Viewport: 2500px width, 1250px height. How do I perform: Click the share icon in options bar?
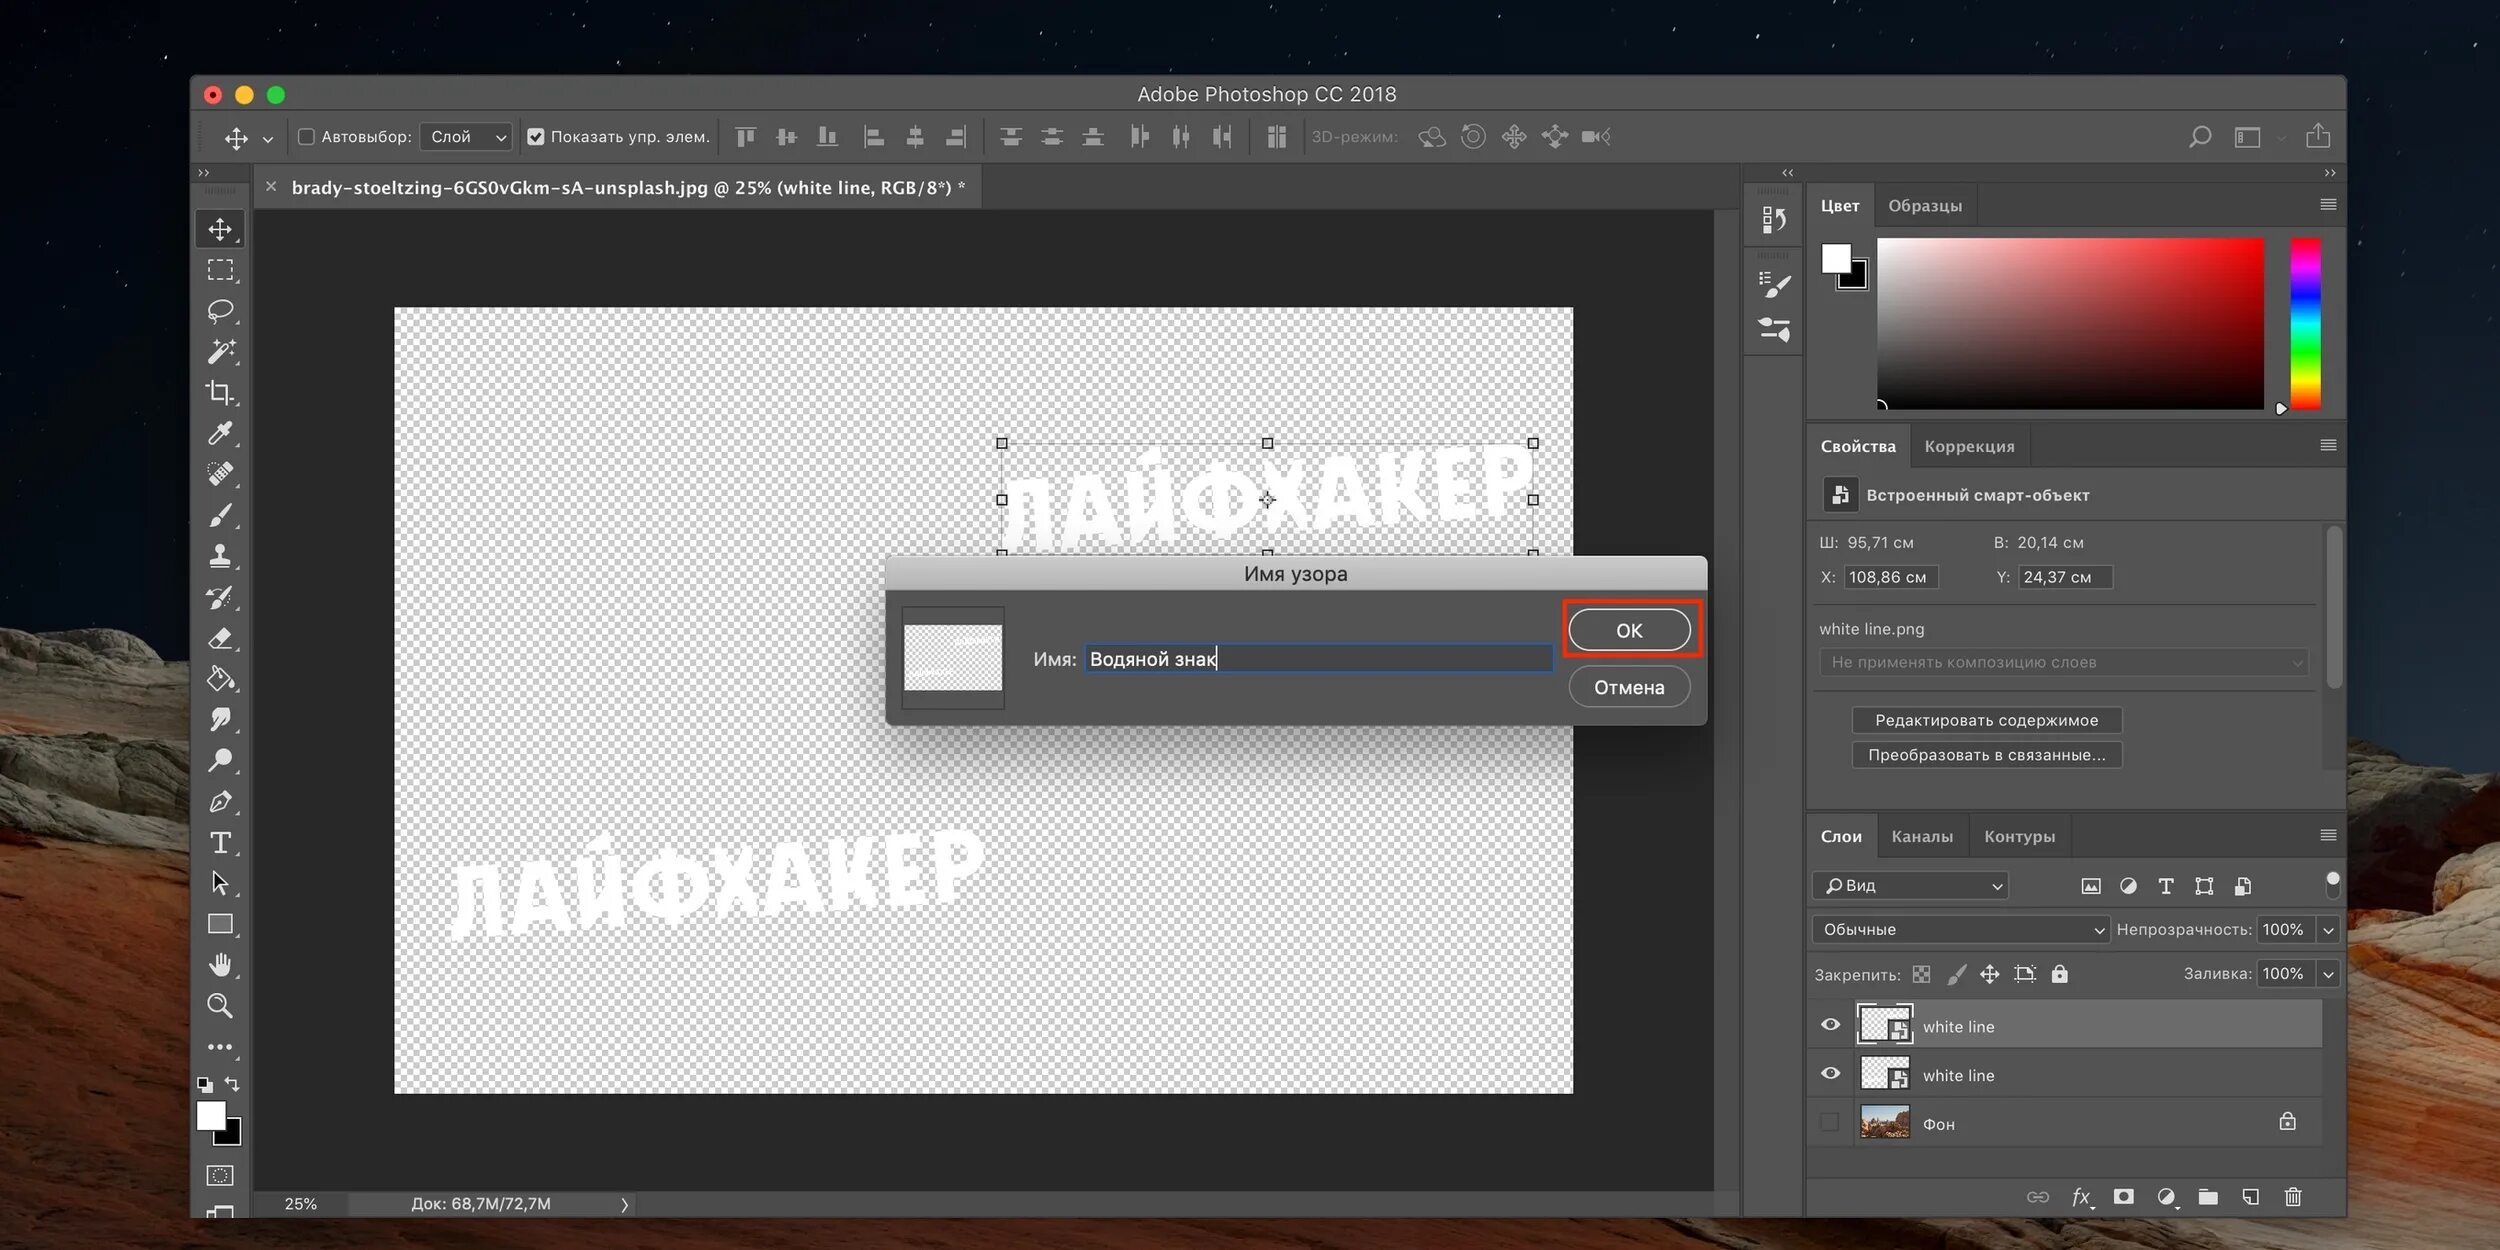[x=2318, y=136]
